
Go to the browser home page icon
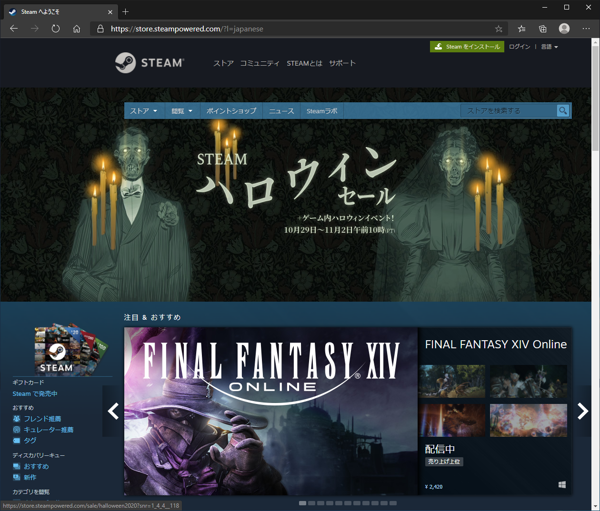pyautogui.click(x=77, y=29)
